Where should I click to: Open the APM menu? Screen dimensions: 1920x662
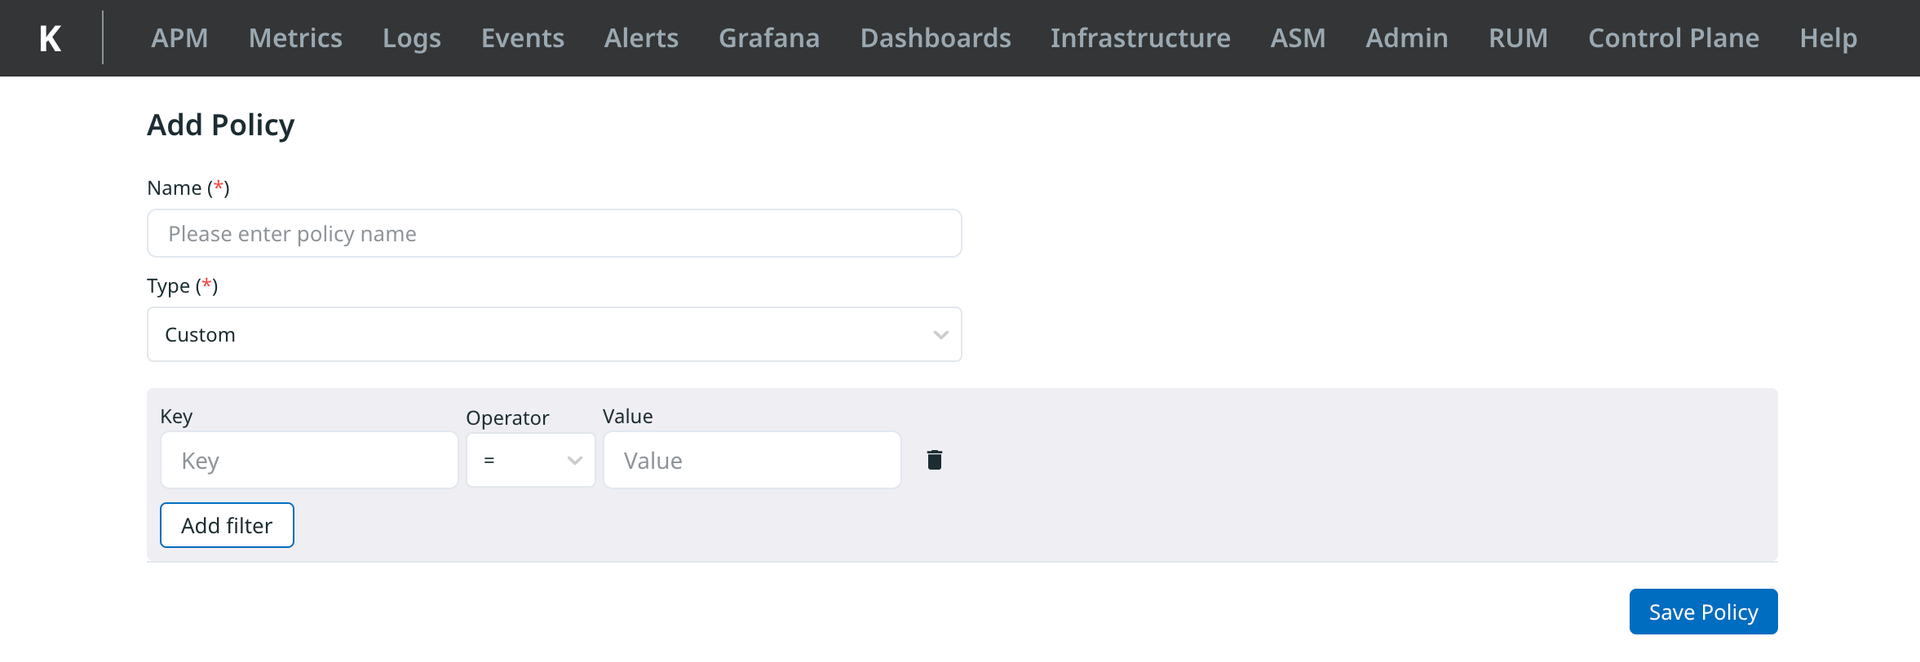pyautogui.click(x=180, y=38)
